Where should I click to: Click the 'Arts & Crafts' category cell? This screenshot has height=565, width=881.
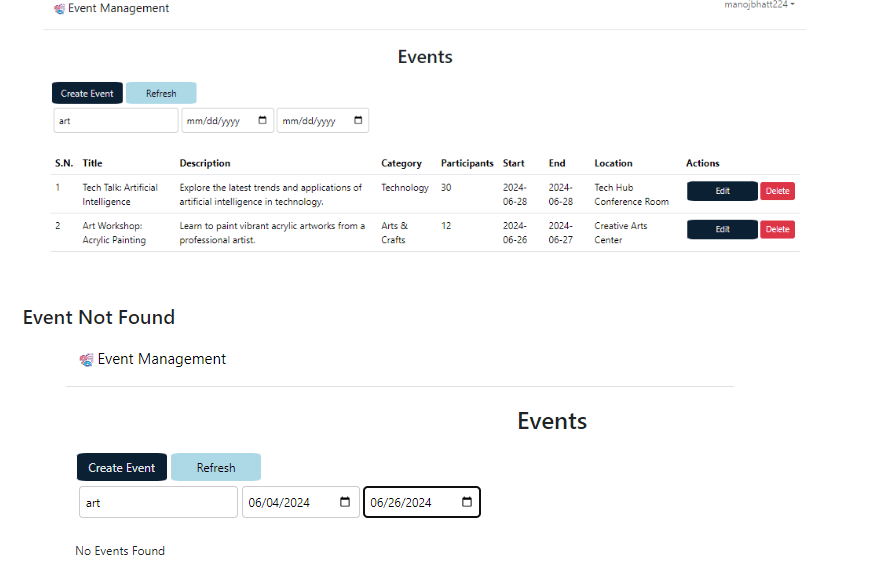click(x=394, y=233)
